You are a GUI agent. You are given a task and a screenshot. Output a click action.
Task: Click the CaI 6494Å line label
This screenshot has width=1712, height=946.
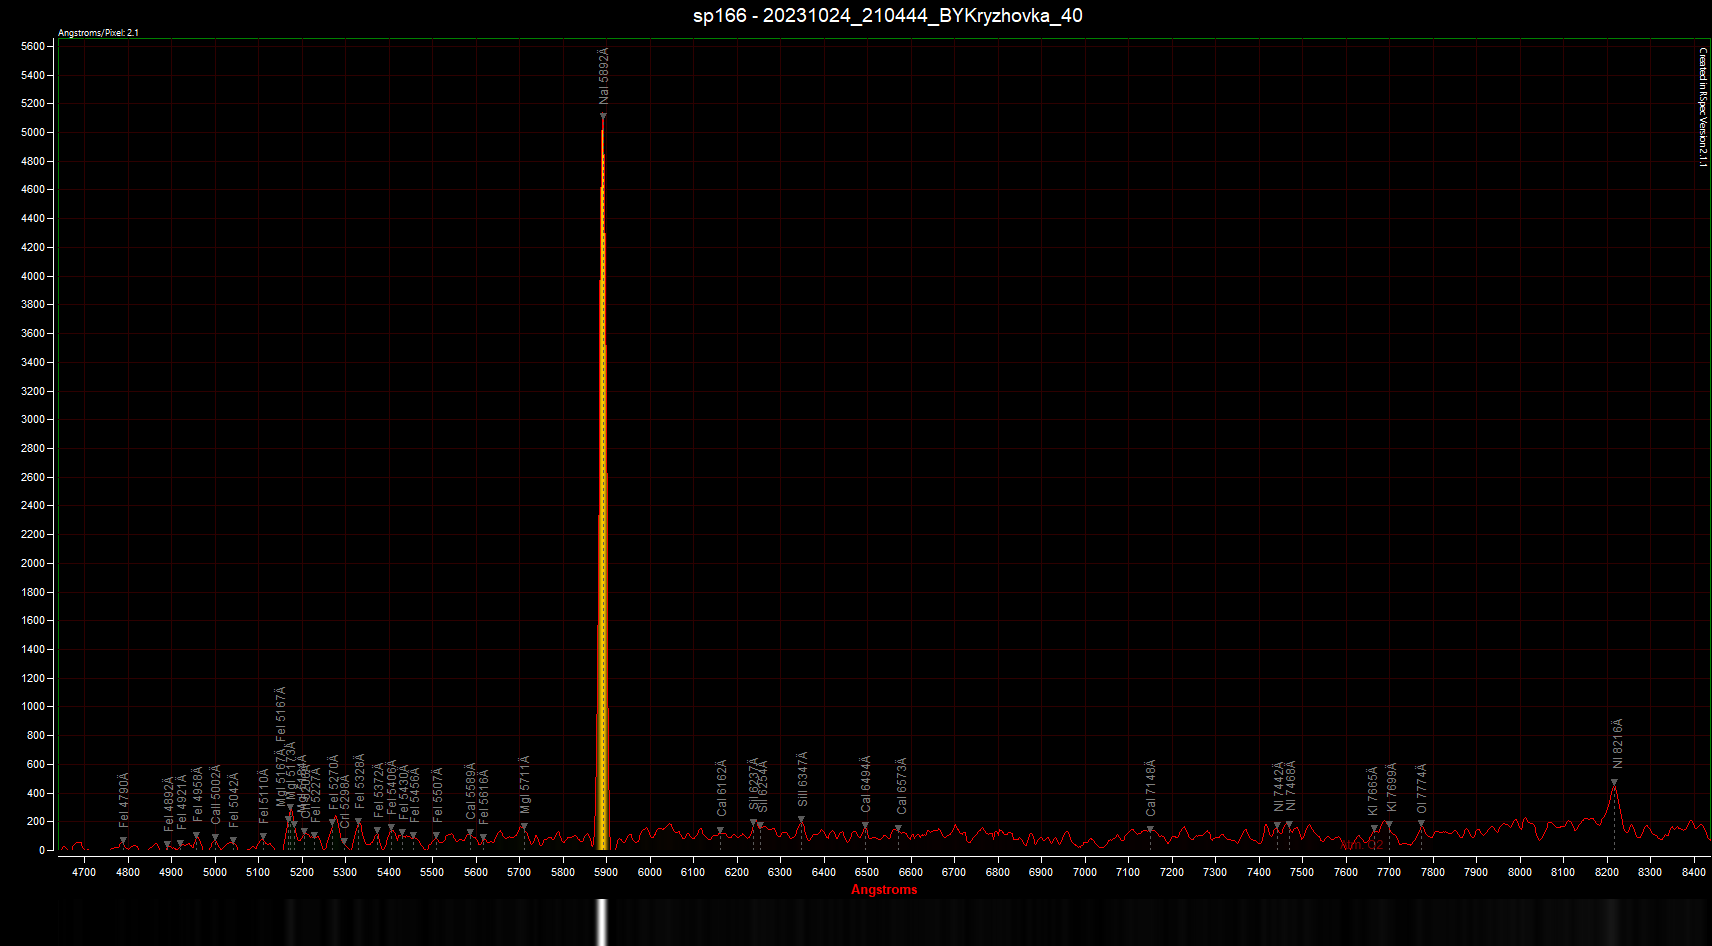click(866, 783)
